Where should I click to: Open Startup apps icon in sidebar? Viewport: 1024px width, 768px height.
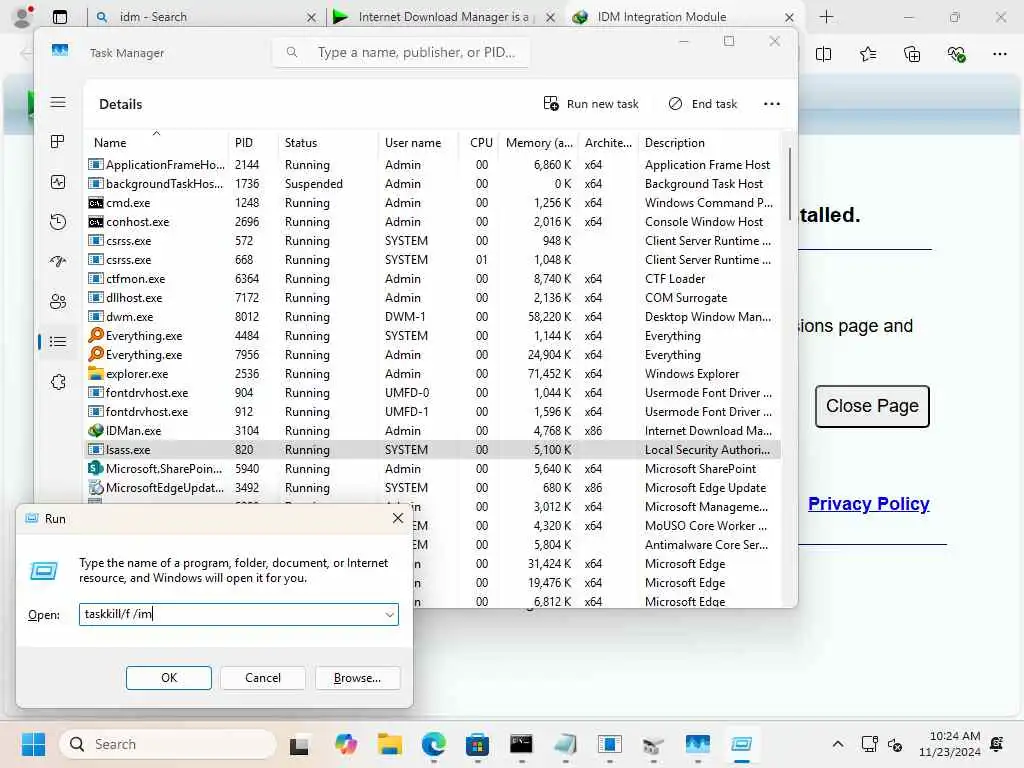[57, 261]
